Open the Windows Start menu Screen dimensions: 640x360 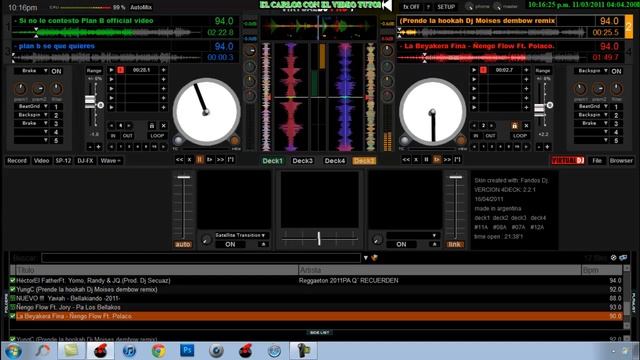click(x=13, y=351)
